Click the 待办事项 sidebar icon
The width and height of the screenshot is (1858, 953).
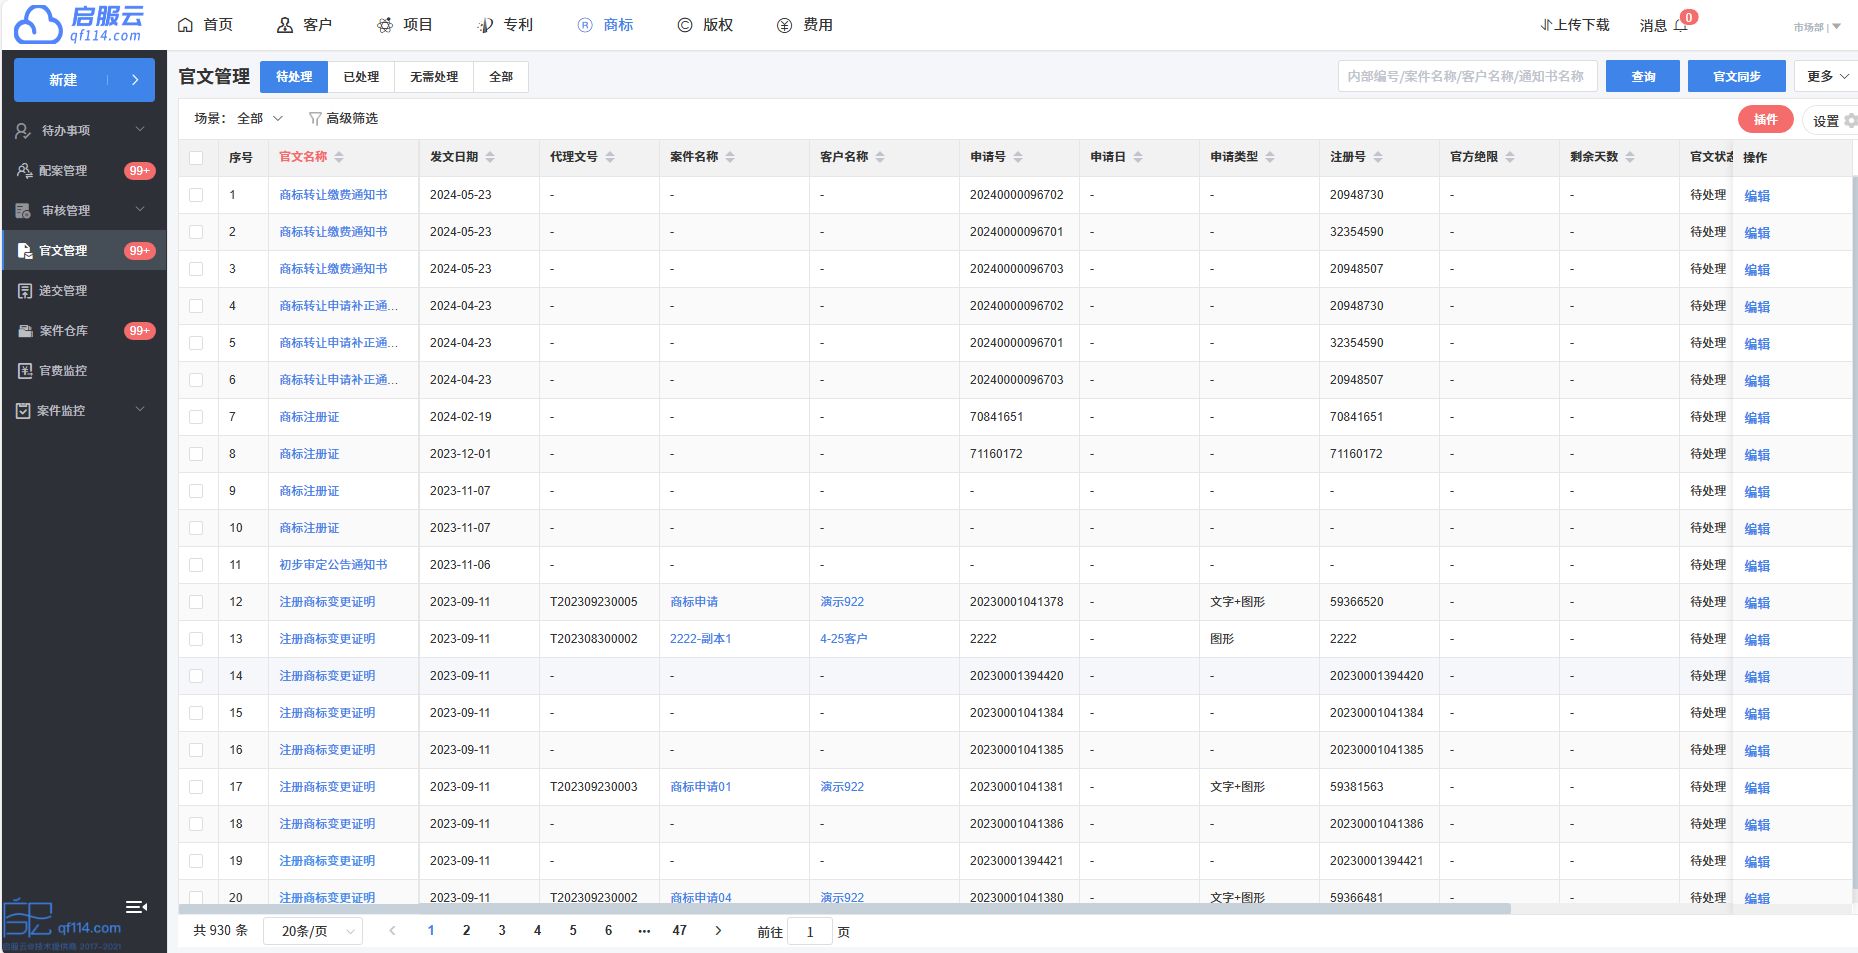[23, 131]
